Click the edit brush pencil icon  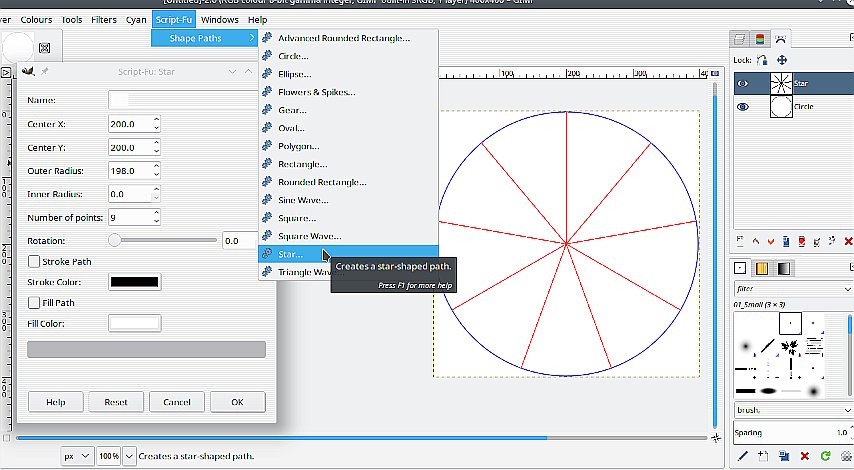coord(742,456)
